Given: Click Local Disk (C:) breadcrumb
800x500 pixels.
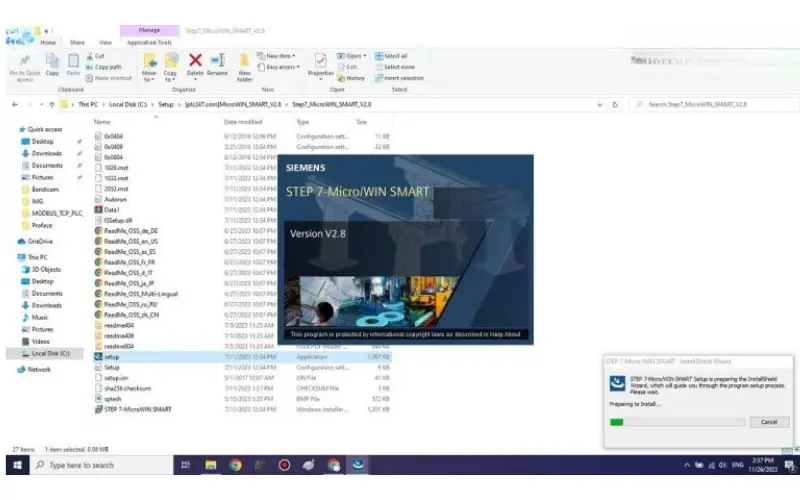Looking at the screenshot, I should coord(128,104).
